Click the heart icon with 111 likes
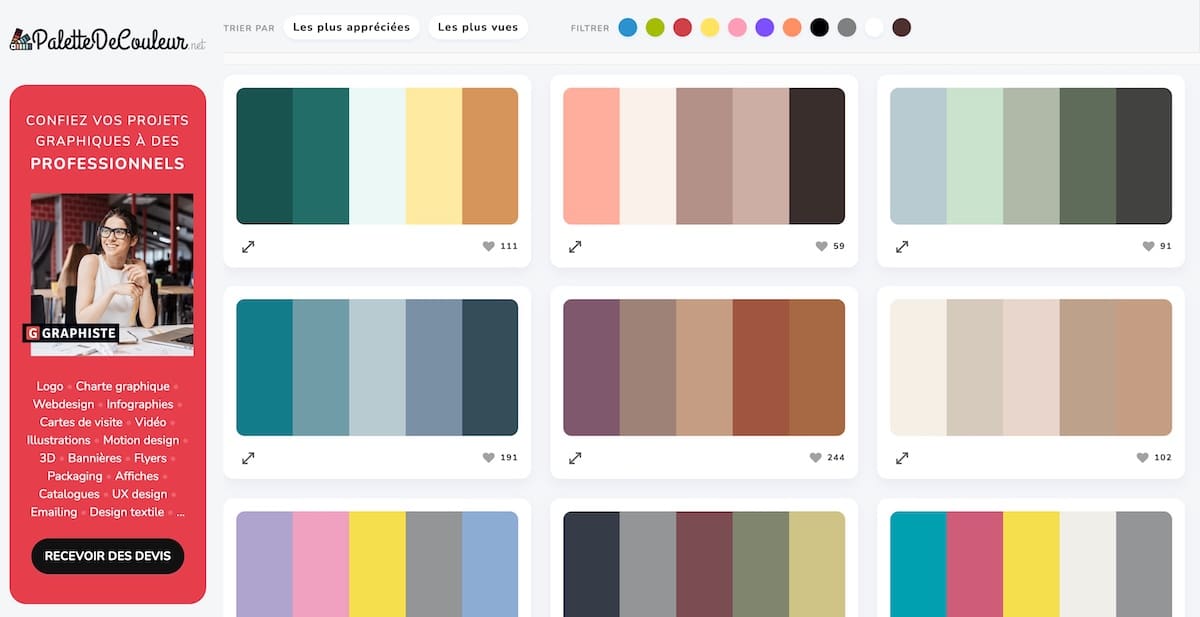 tap(488, 246)
